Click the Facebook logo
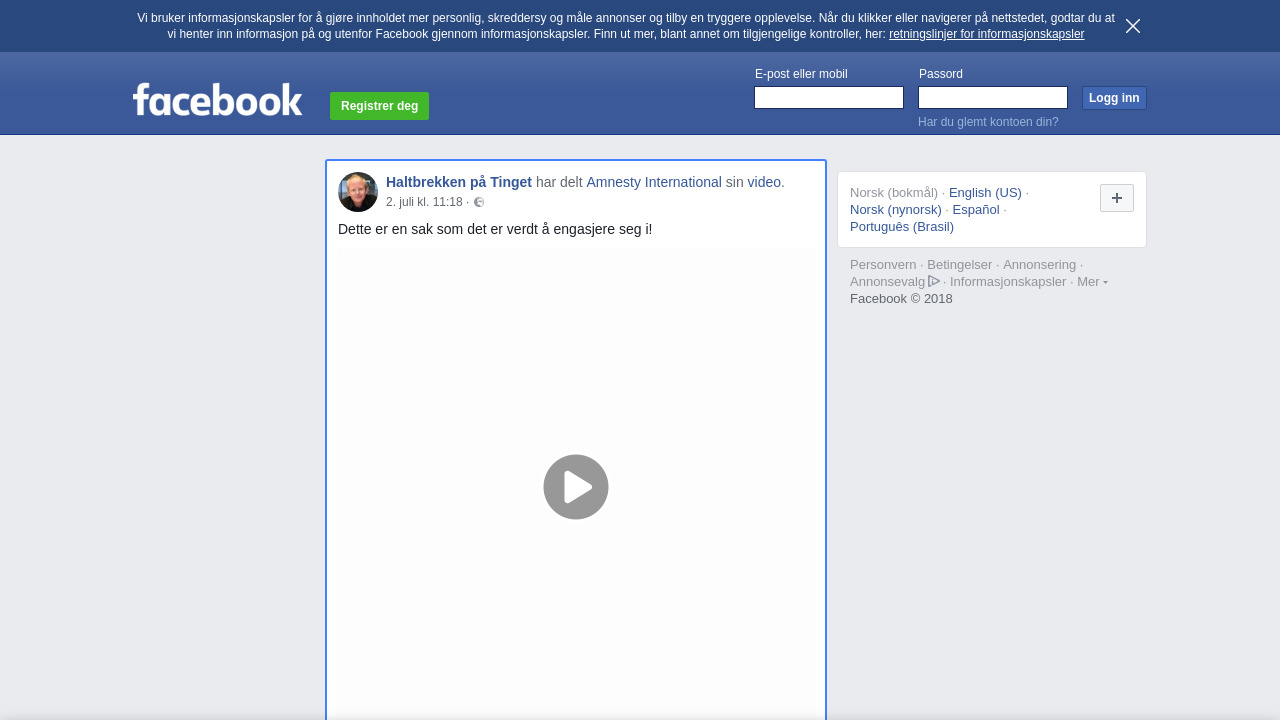Image resolution: width=1280 pixels, height=720 pixels. coord(218,99)
